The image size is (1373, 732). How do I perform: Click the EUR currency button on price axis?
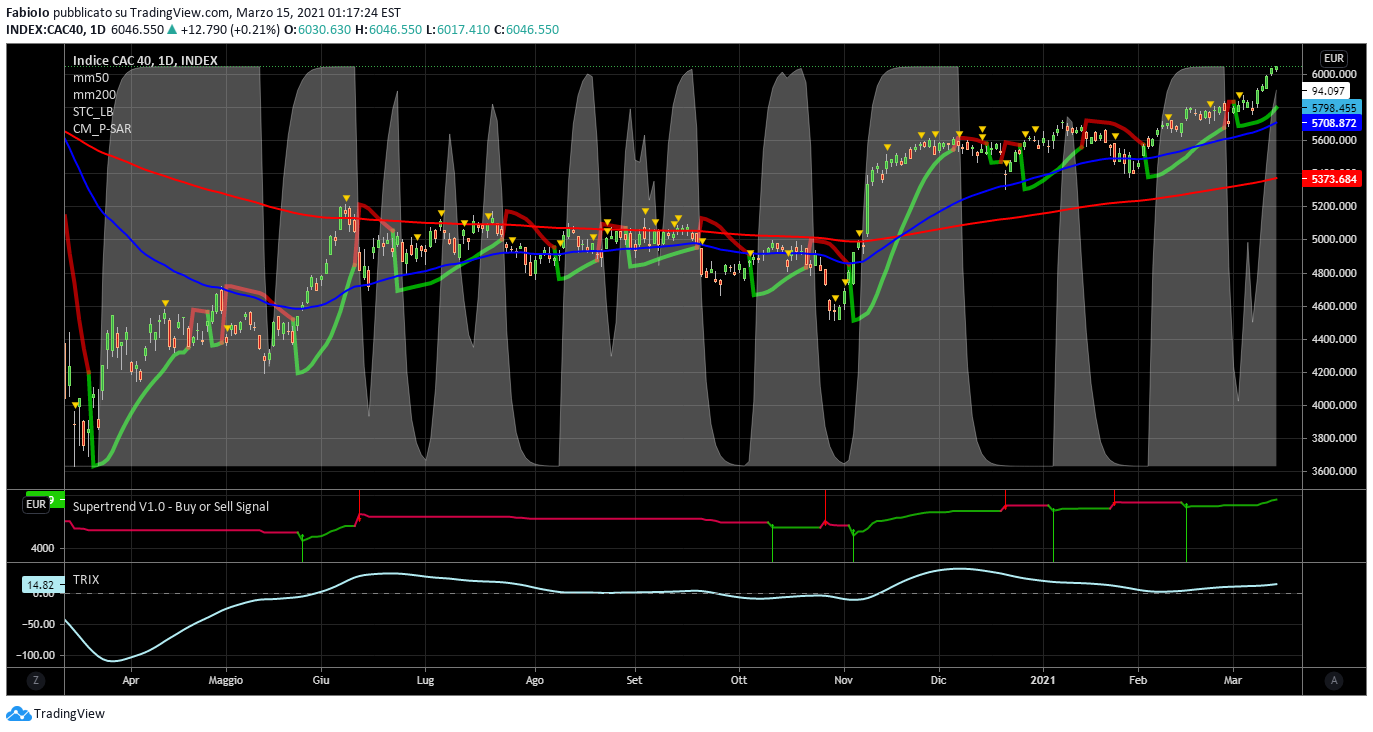pos(1333,58)
